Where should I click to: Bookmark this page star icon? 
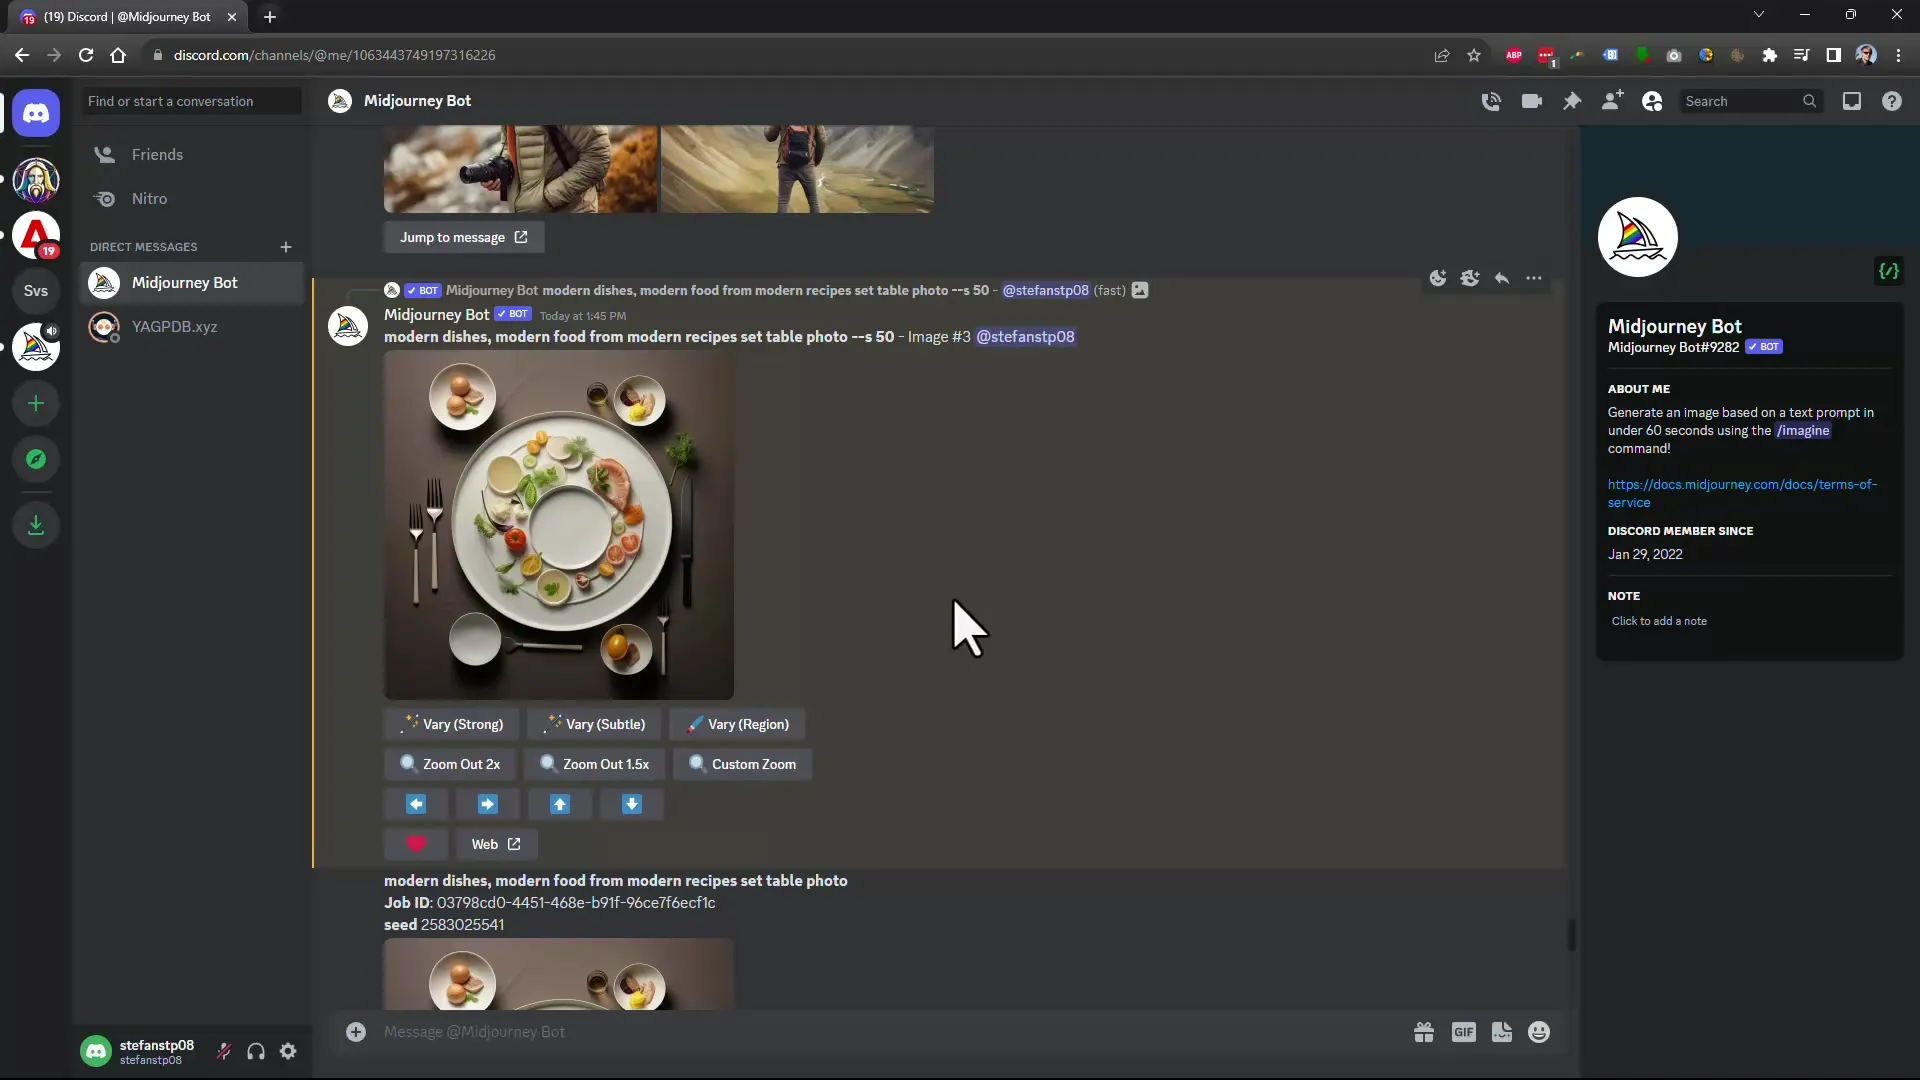pyautogui.click(x=1474, y=55)
